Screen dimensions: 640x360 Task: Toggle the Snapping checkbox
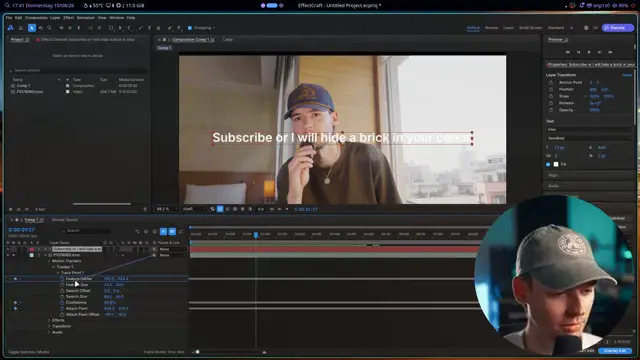click(x=190, y=28)
